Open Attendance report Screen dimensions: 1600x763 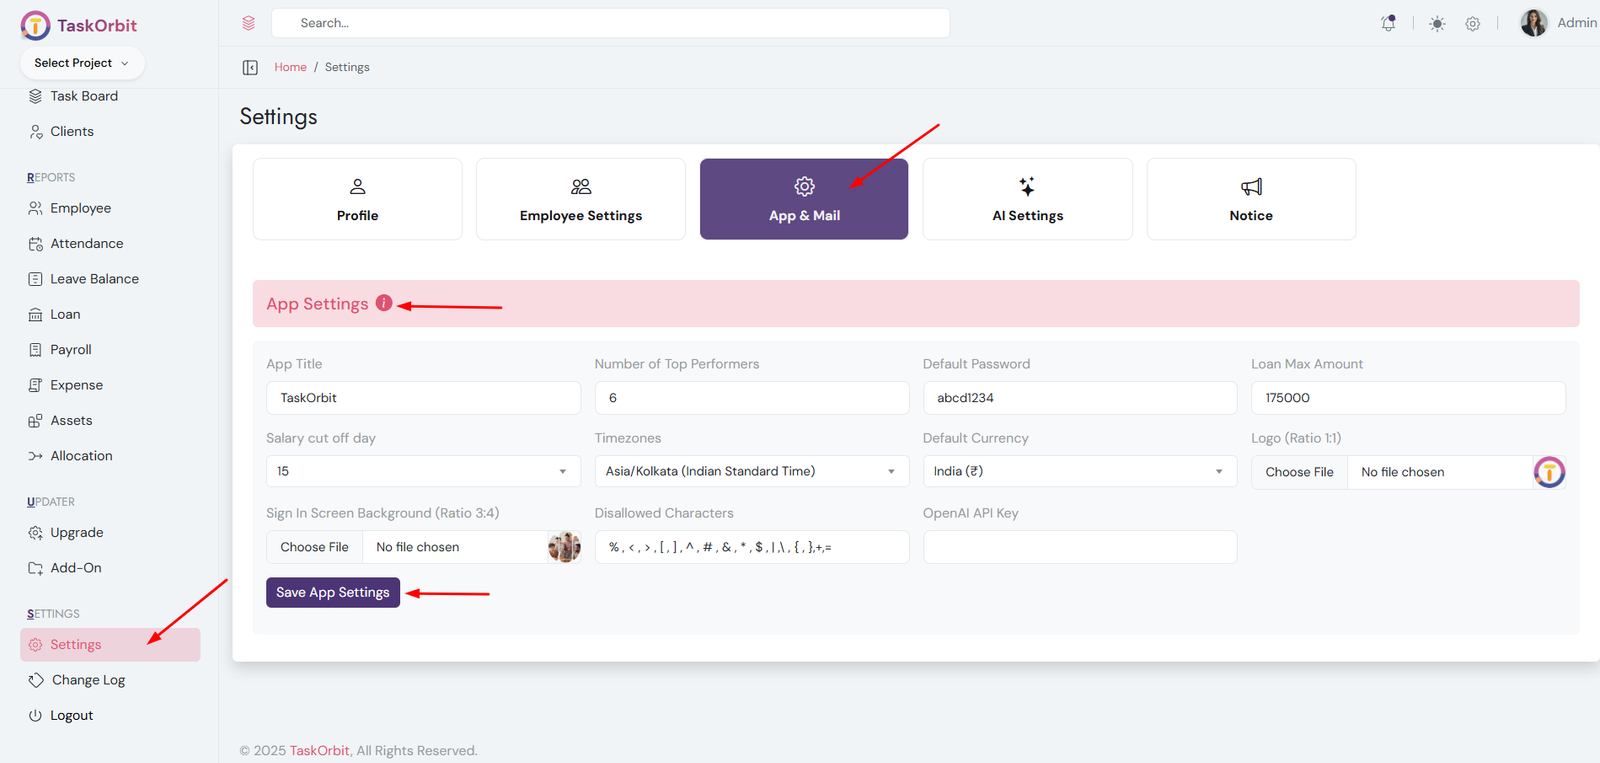87,243
